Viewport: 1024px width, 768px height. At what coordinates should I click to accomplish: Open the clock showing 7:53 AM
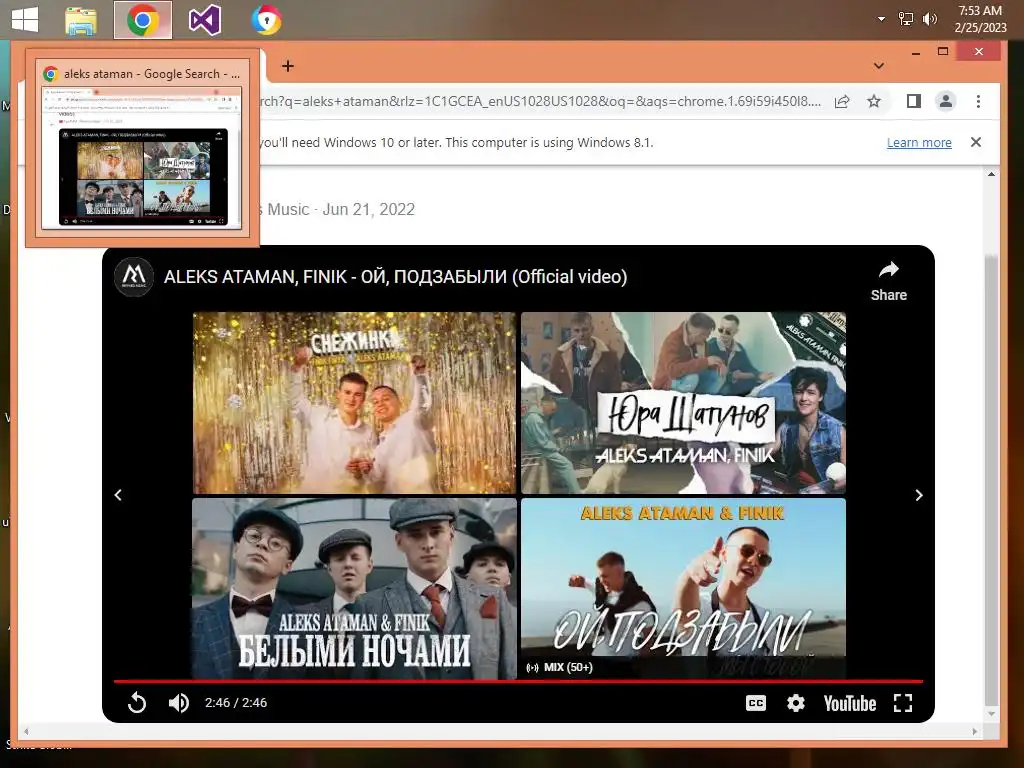pos(980,19)
